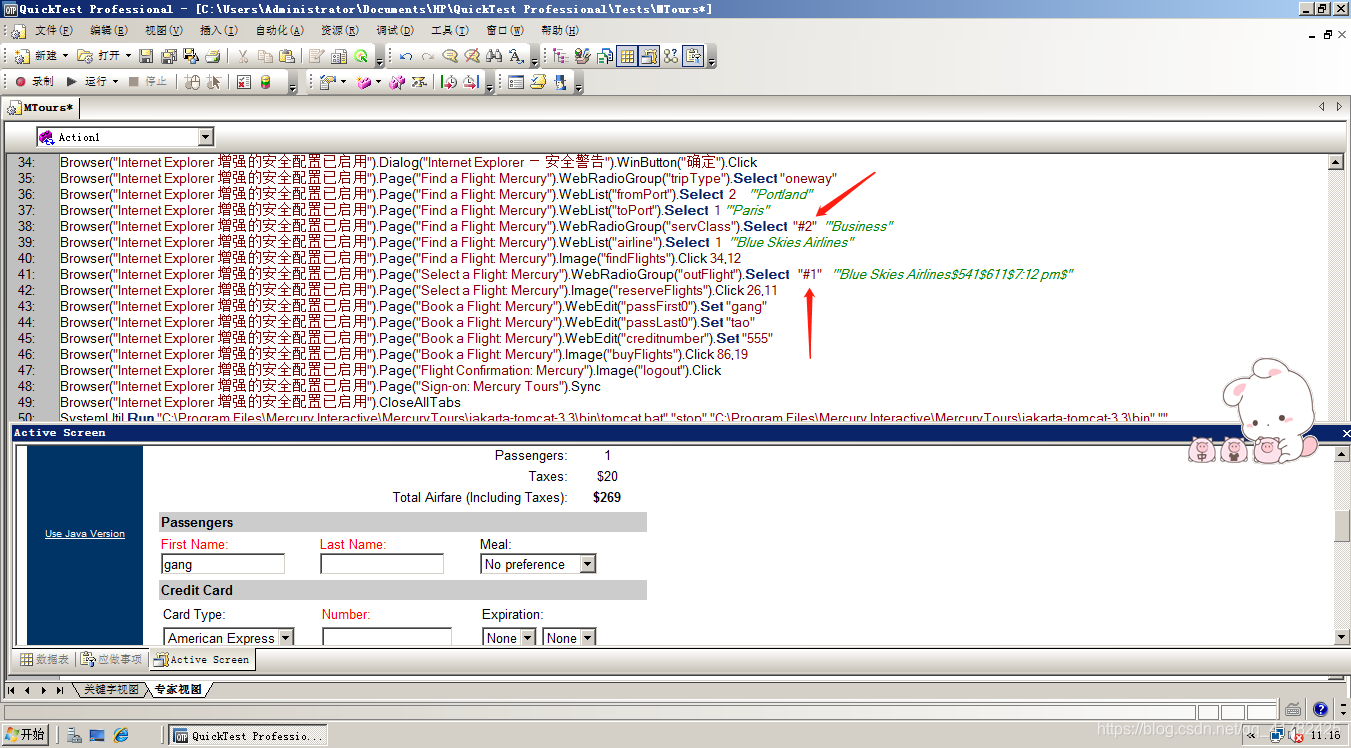
Task: Open the Action1 action dropdown
Action: (x=206, y=137)
